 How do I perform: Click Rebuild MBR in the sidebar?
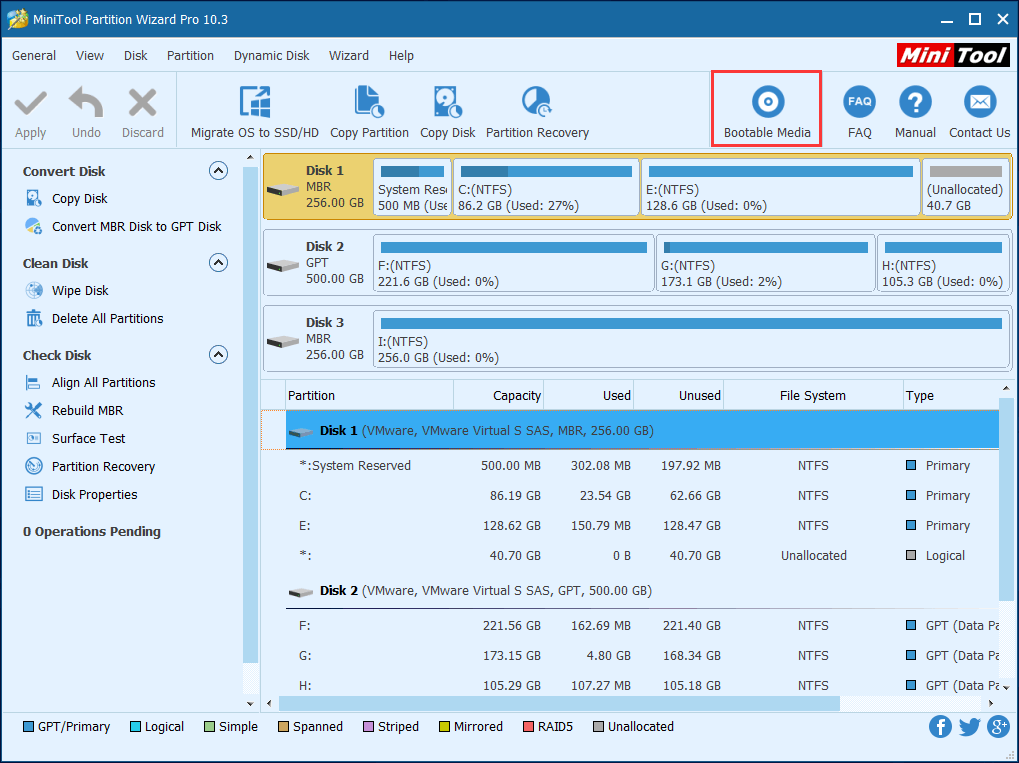coord(87,411)
